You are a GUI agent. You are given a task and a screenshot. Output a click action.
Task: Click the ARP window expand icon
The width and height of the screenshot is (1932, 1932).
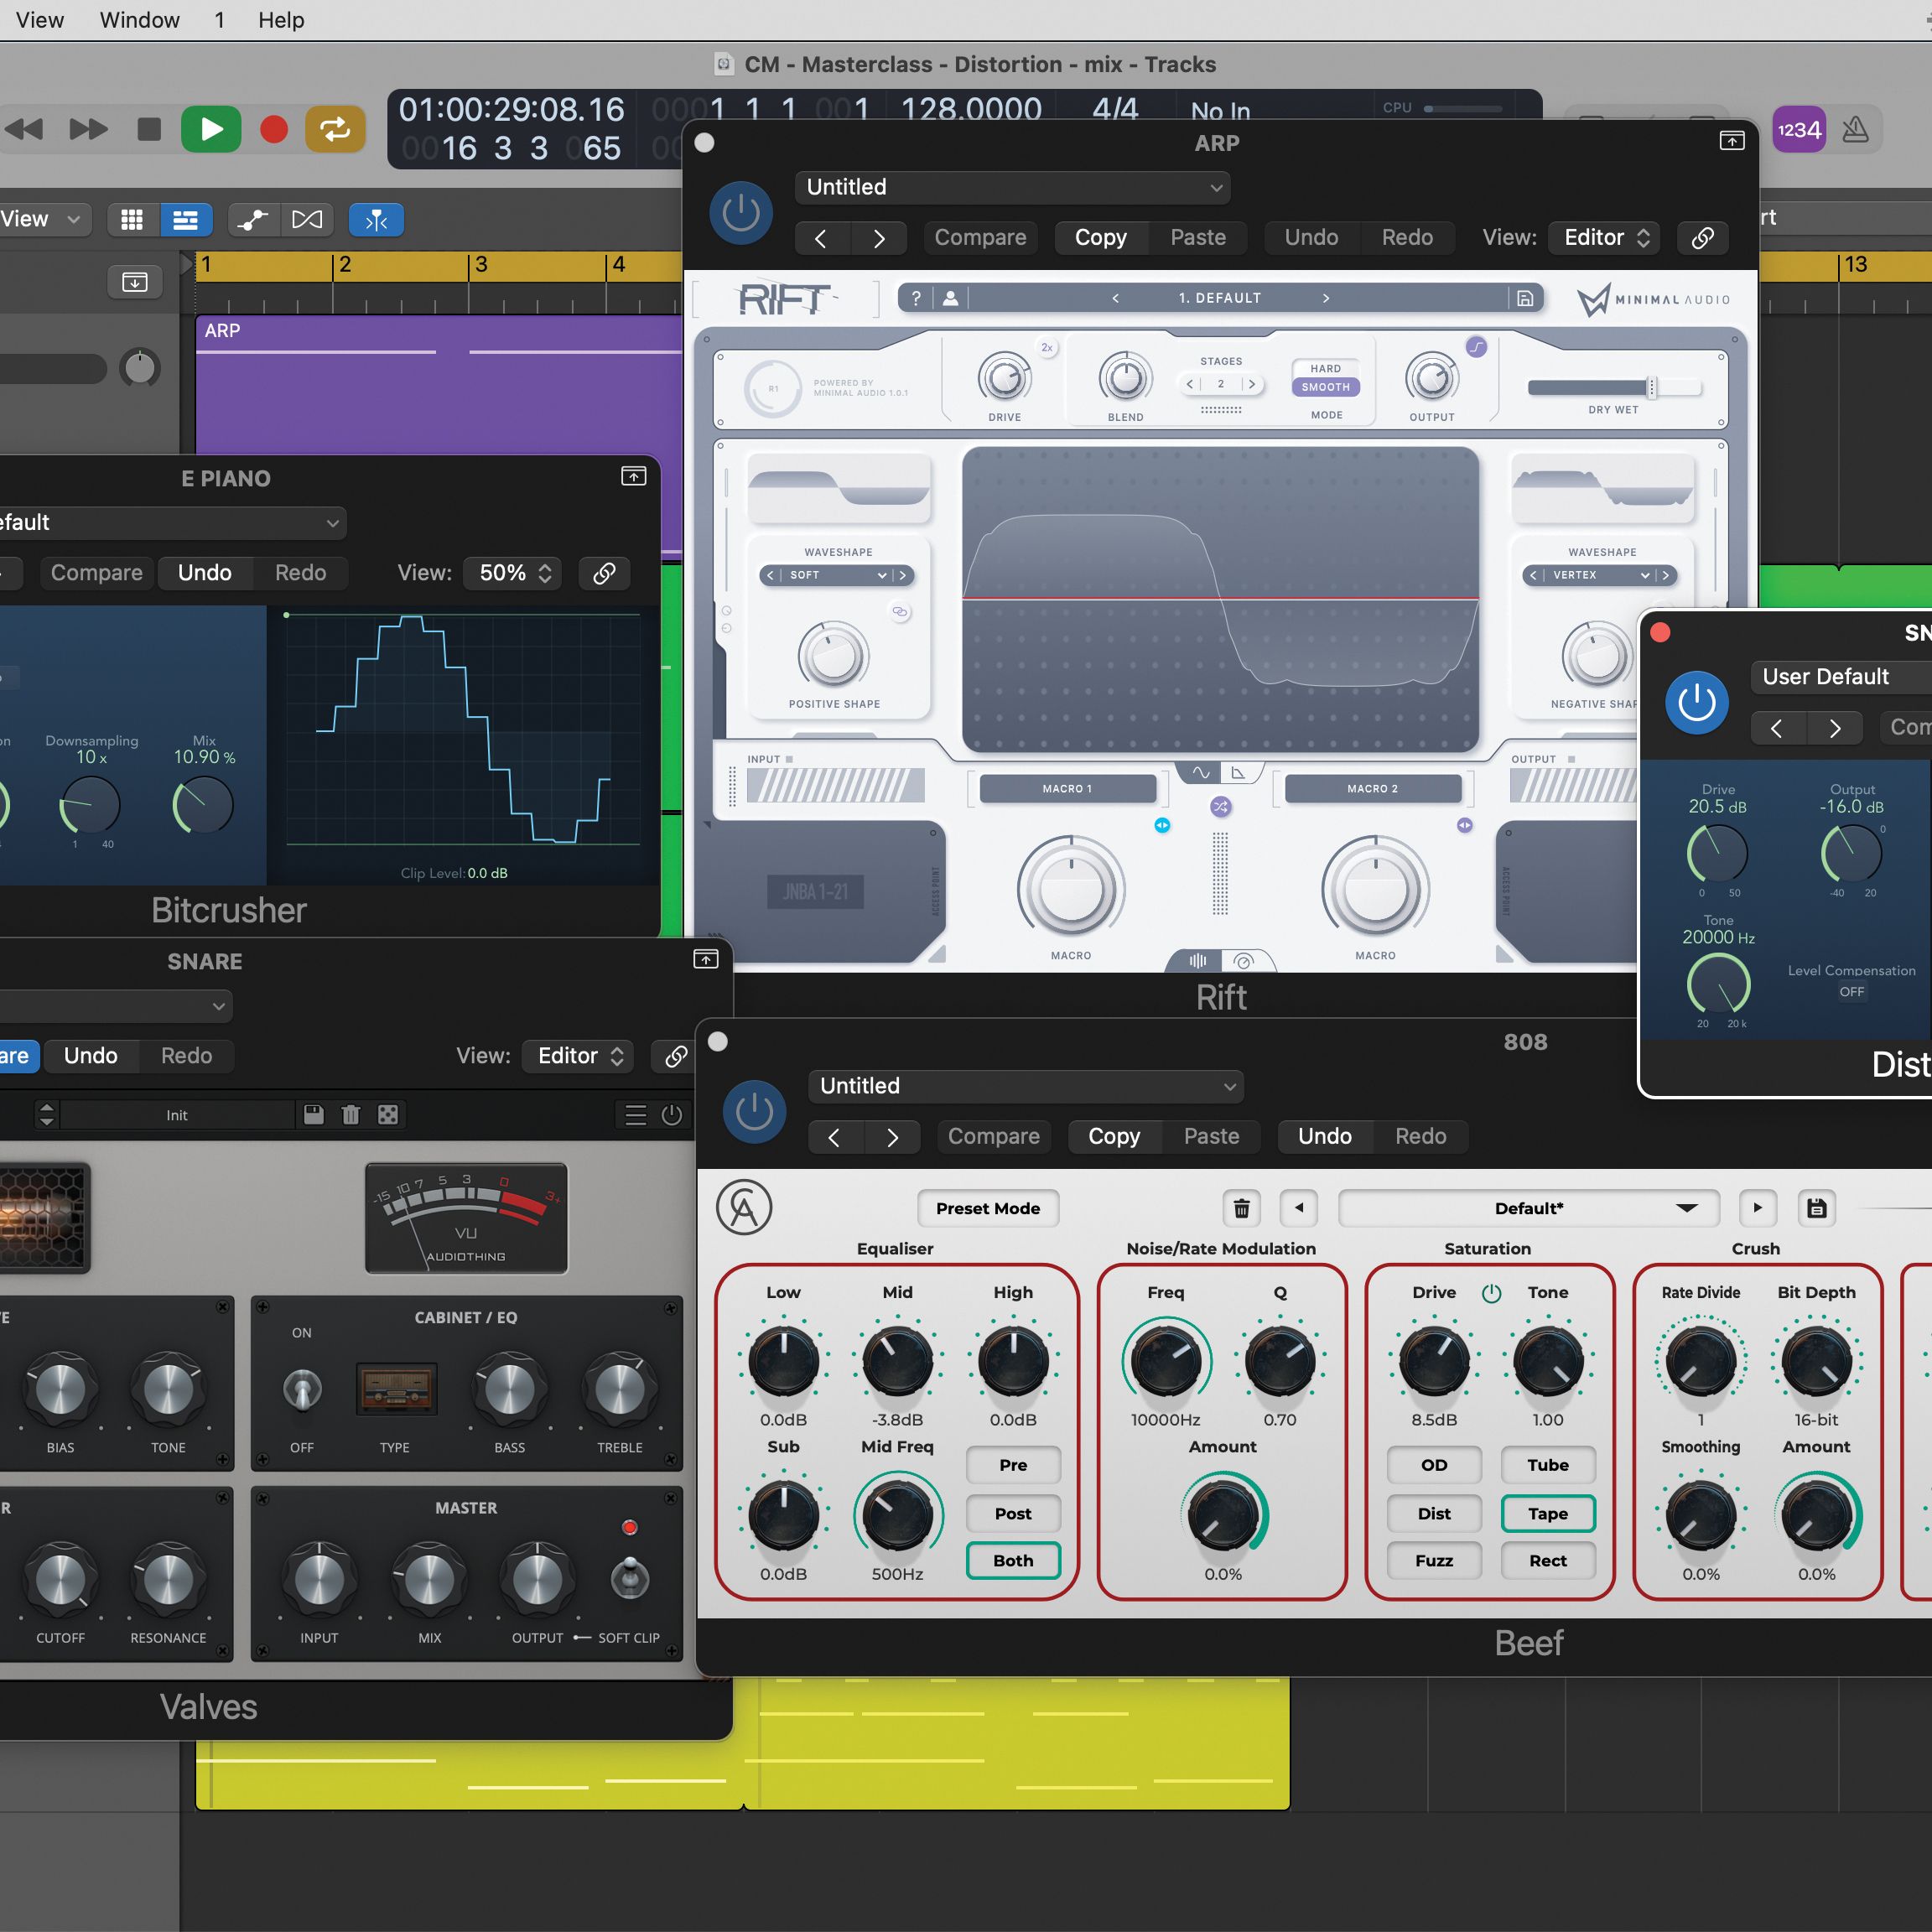pos(1732,141)
